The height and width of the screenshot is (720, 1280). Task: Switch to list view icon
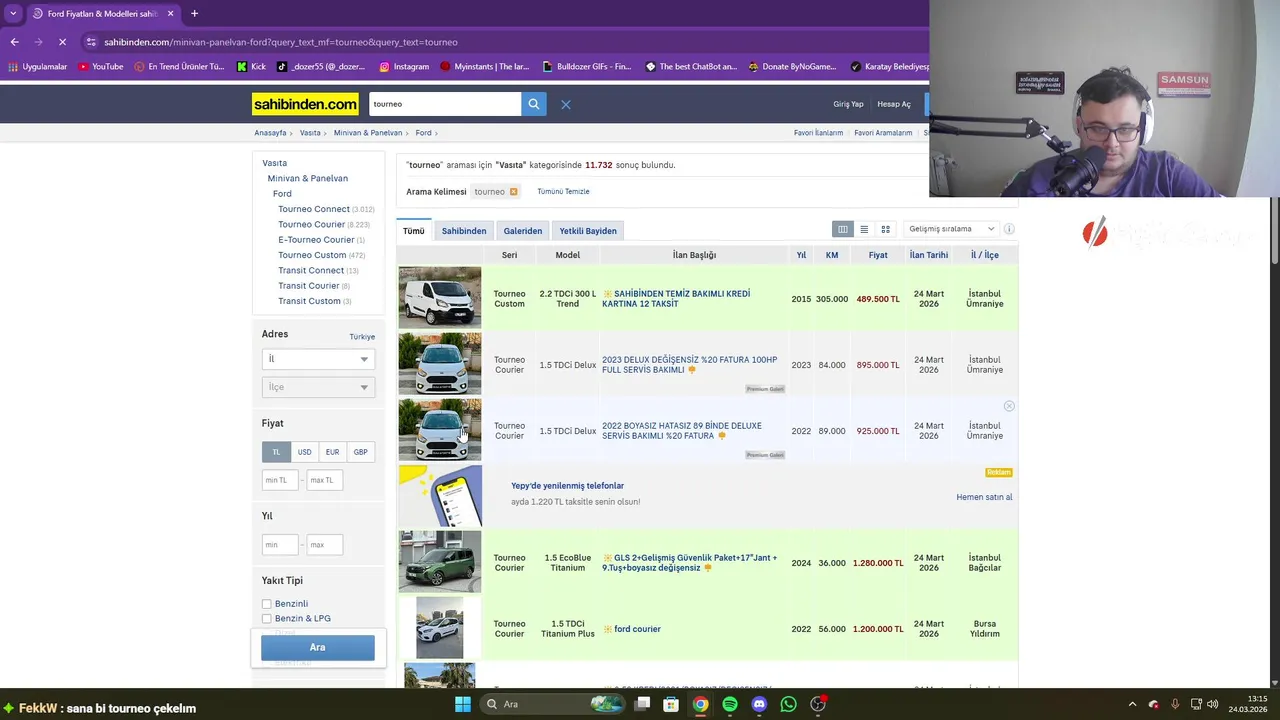click(x=864, y=229)
